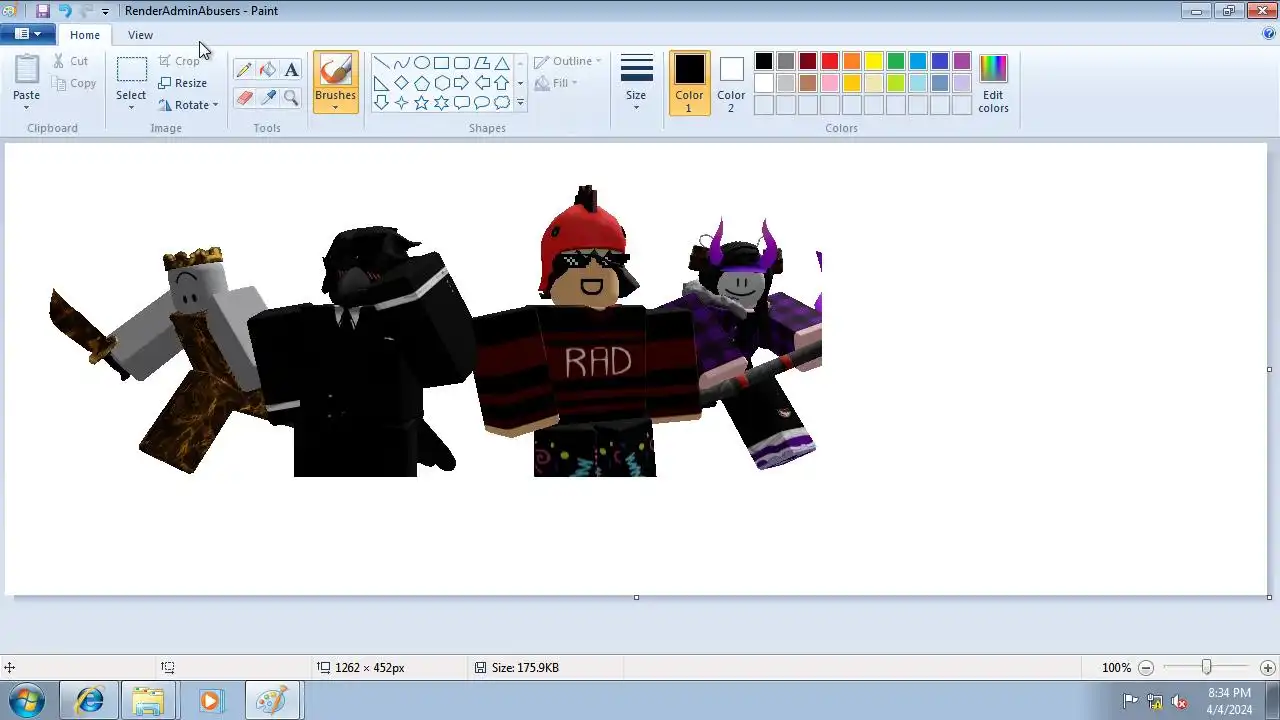1280x720 pixels.
Task: Click the Resize button
Action: (183, 83)
